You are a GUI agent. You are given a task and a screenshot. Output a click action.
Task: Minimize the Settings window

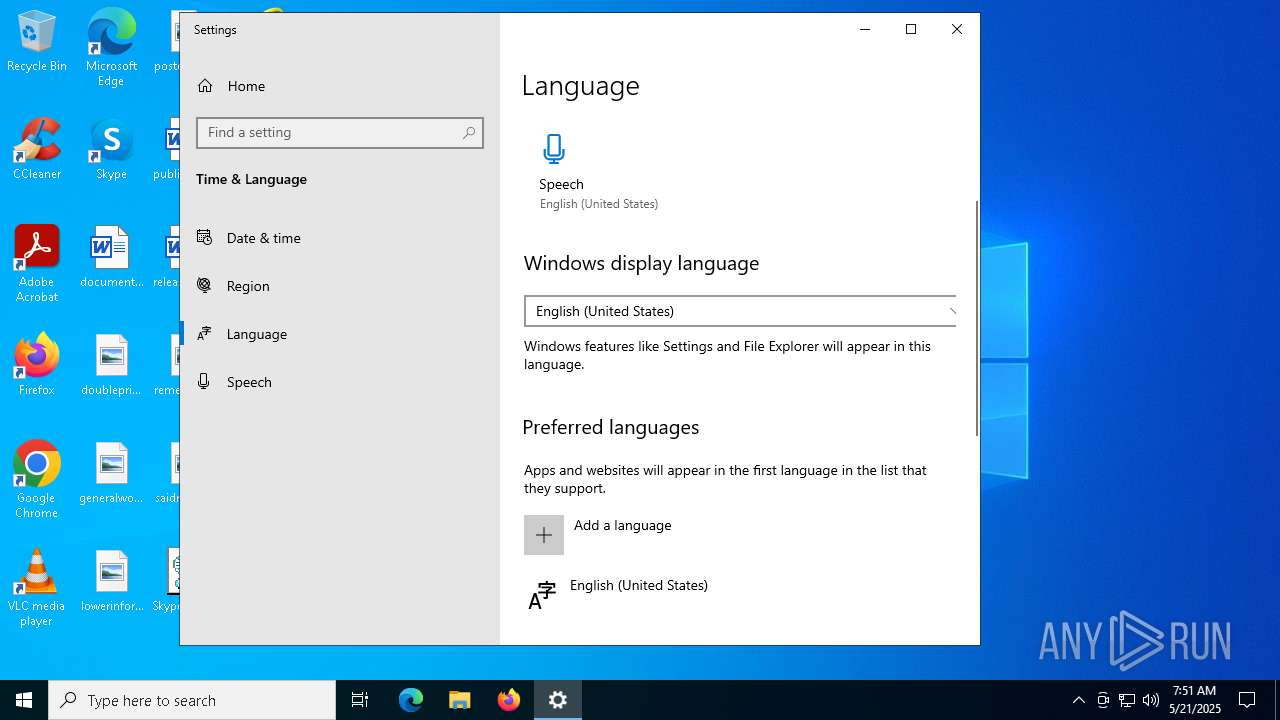pyautogui.click(x=865, y=30)
